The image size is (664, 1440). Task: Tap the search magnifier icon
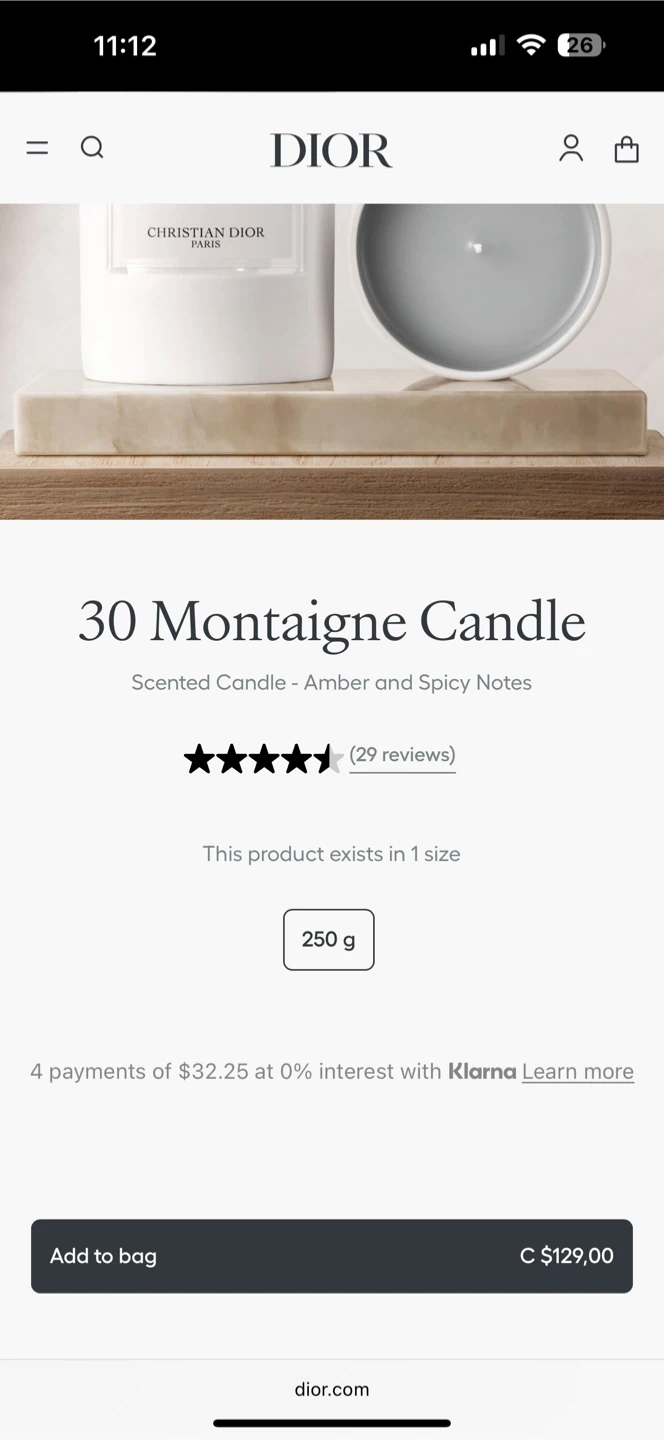92,148
